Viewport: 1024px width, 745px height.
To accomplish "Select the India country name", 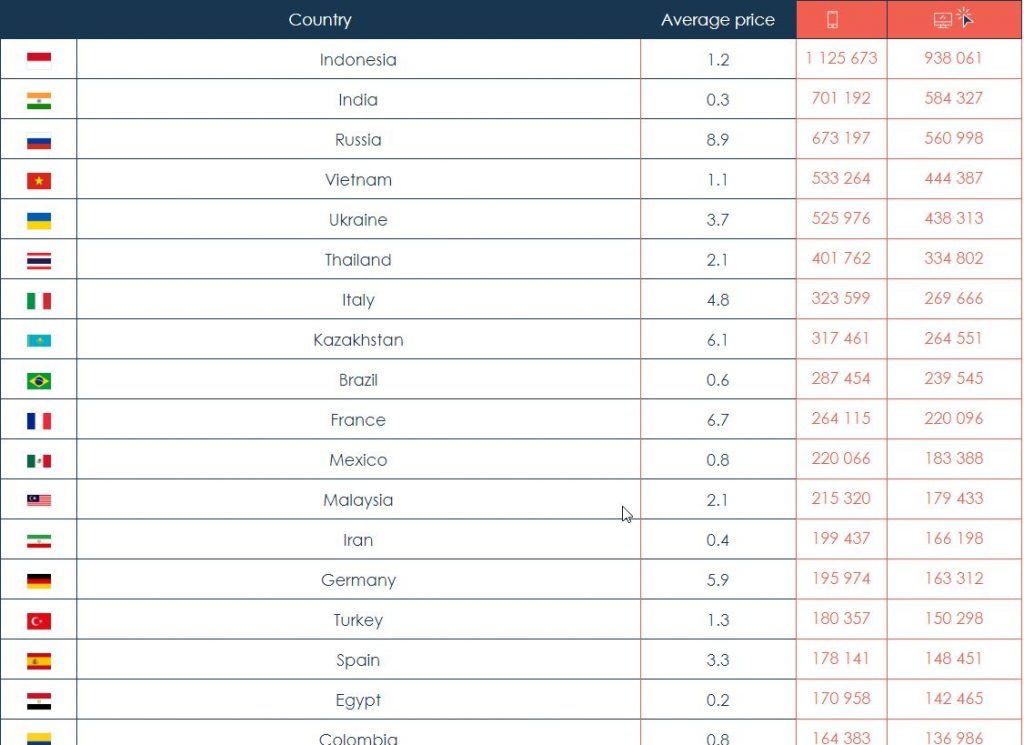I will [x=358, y=100].
